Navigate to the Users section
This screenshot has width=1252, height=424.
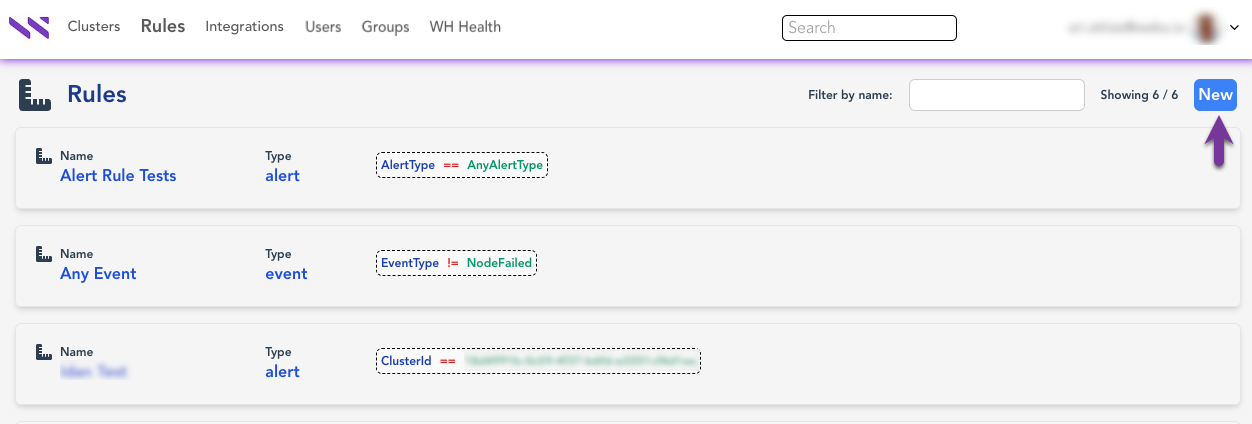coord(323,27)
